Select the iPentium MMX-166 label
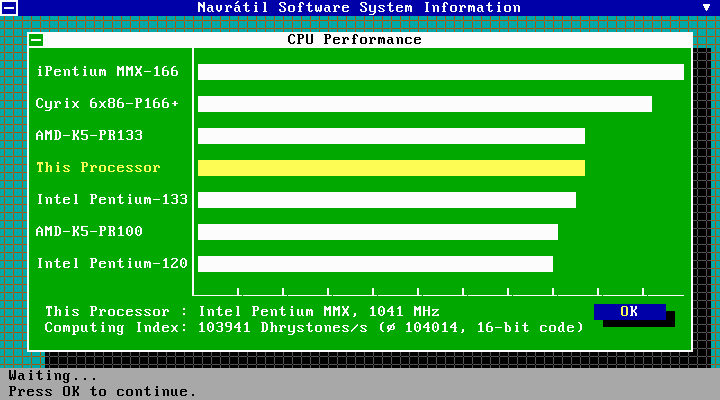This screenshot has height=400, width=720. click(107, 72)
